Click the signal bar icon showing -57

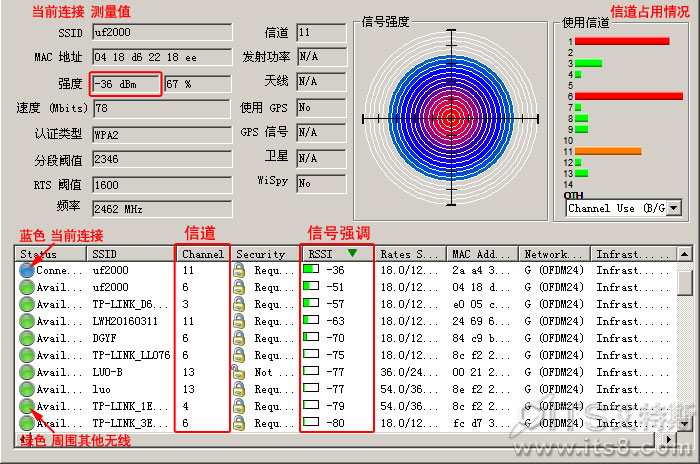tap(311, 303)
